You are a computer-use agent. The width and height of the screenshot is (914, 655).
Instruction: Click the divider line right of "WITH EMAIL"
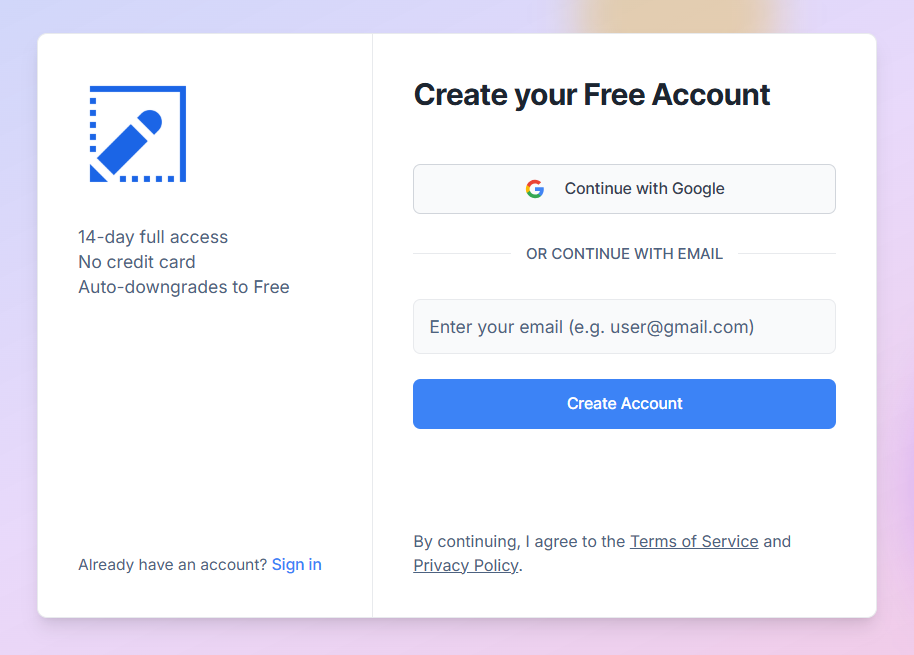point(786,254)
